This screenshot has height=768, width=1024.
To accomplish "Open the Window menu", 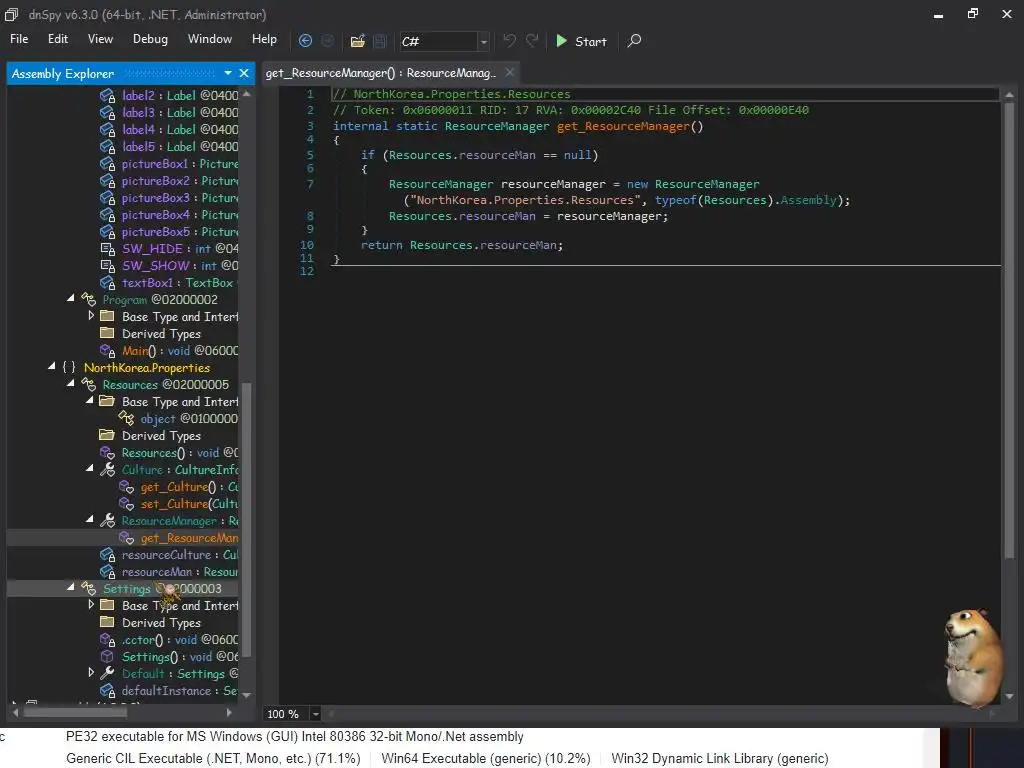I will click(210, 39).
